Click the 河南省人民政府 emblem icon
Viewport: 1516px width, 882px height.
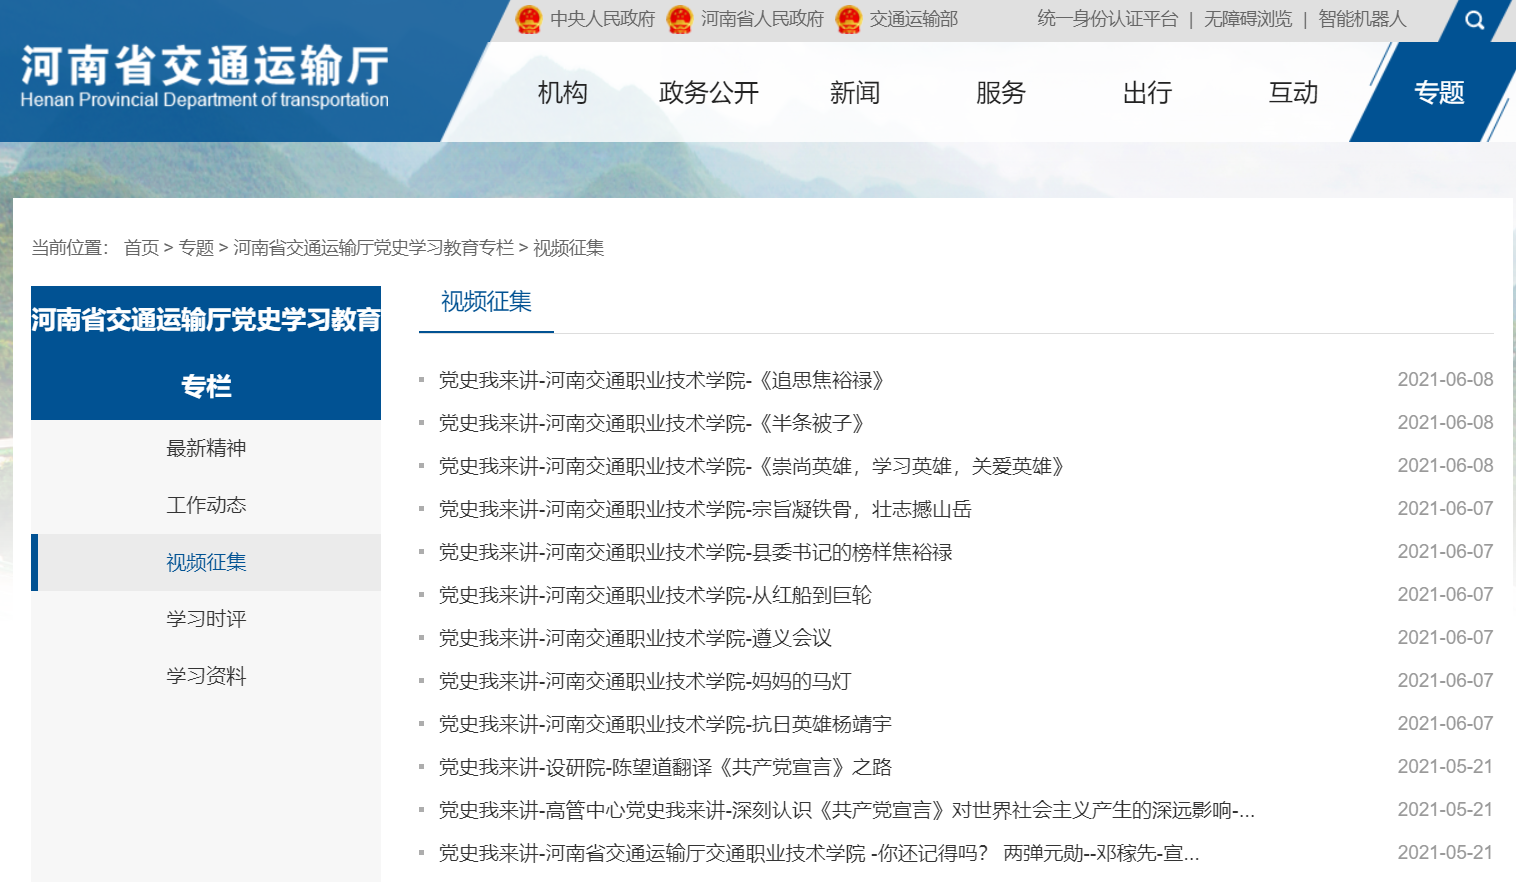coord(680,19)
